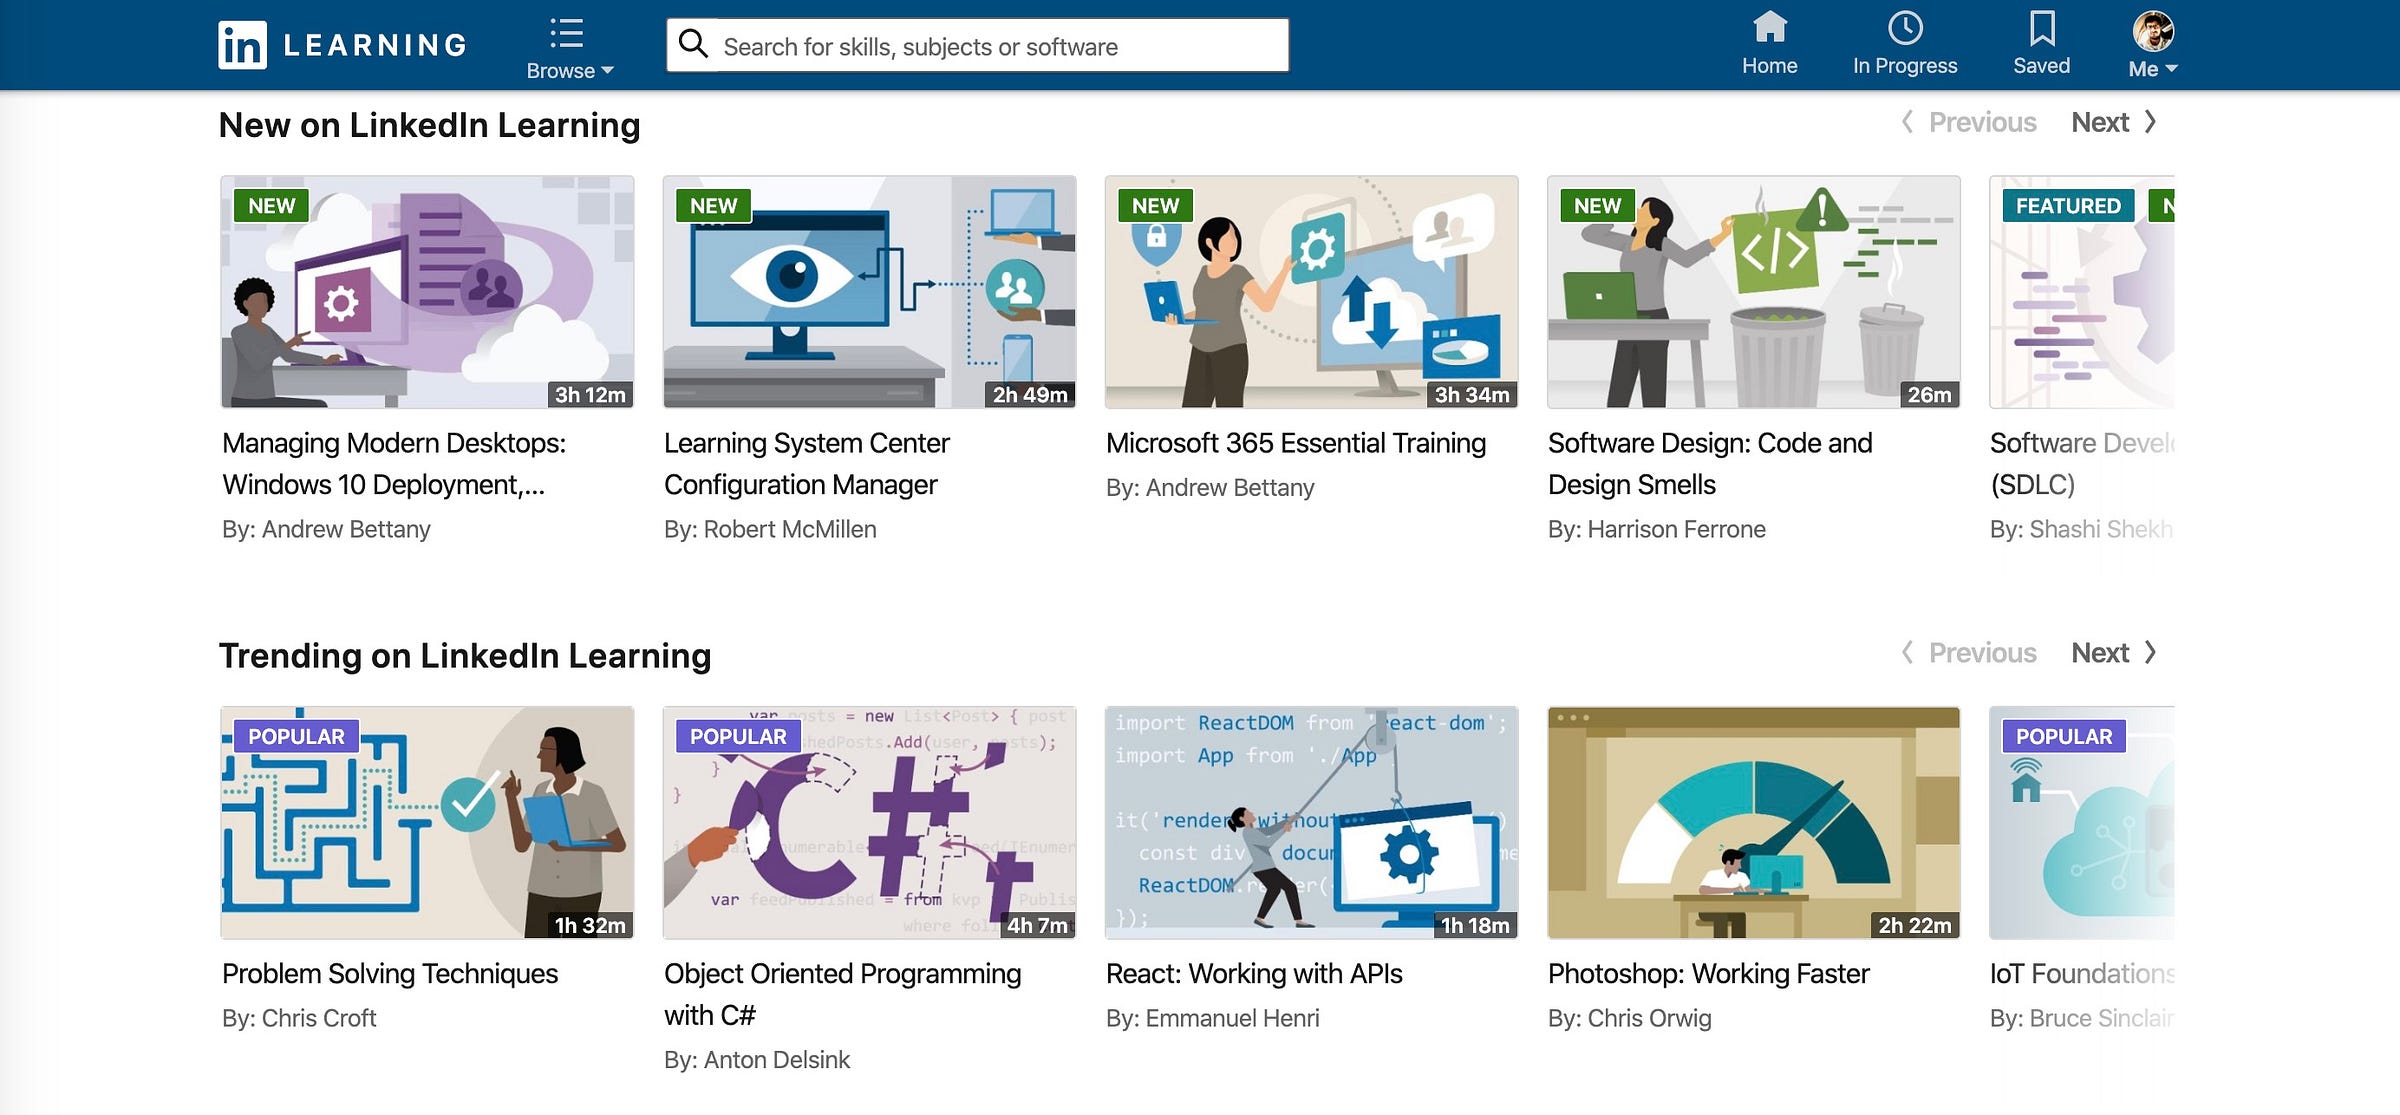
Task: Open Software Design Code Smells thumbnail
Action: pyautogui.click(x=1753, y=292)
